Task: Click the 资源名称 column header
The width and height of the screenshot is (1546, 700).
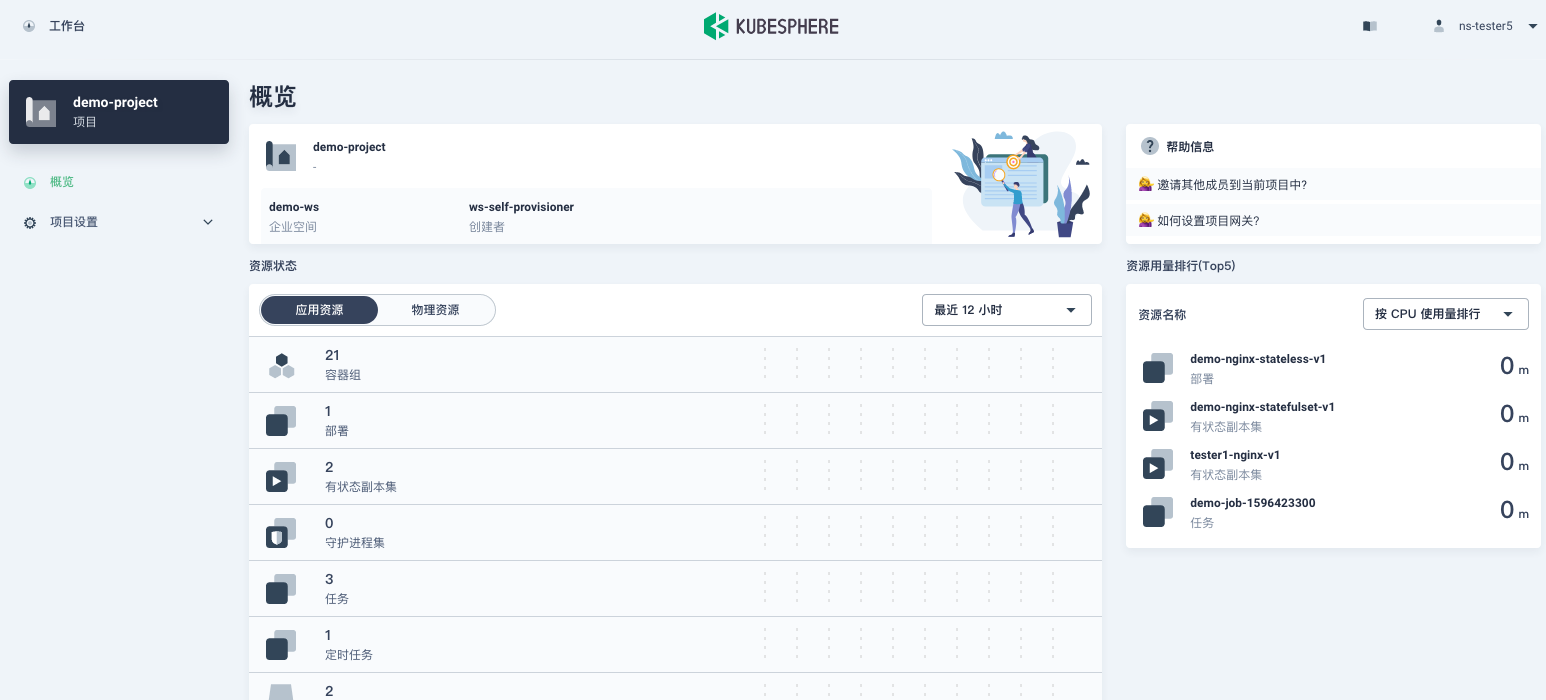Action: pos(1162,314)
